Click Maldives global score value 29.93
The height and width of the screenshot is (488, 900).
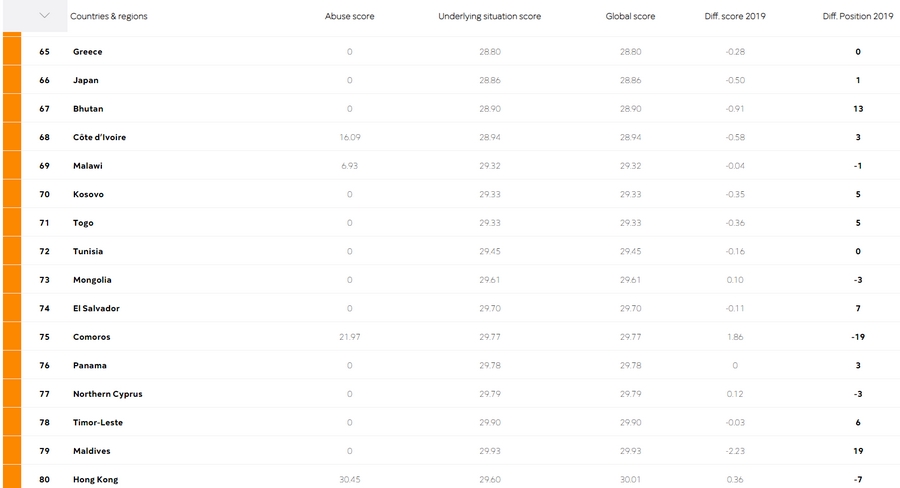tap(630, 451)
